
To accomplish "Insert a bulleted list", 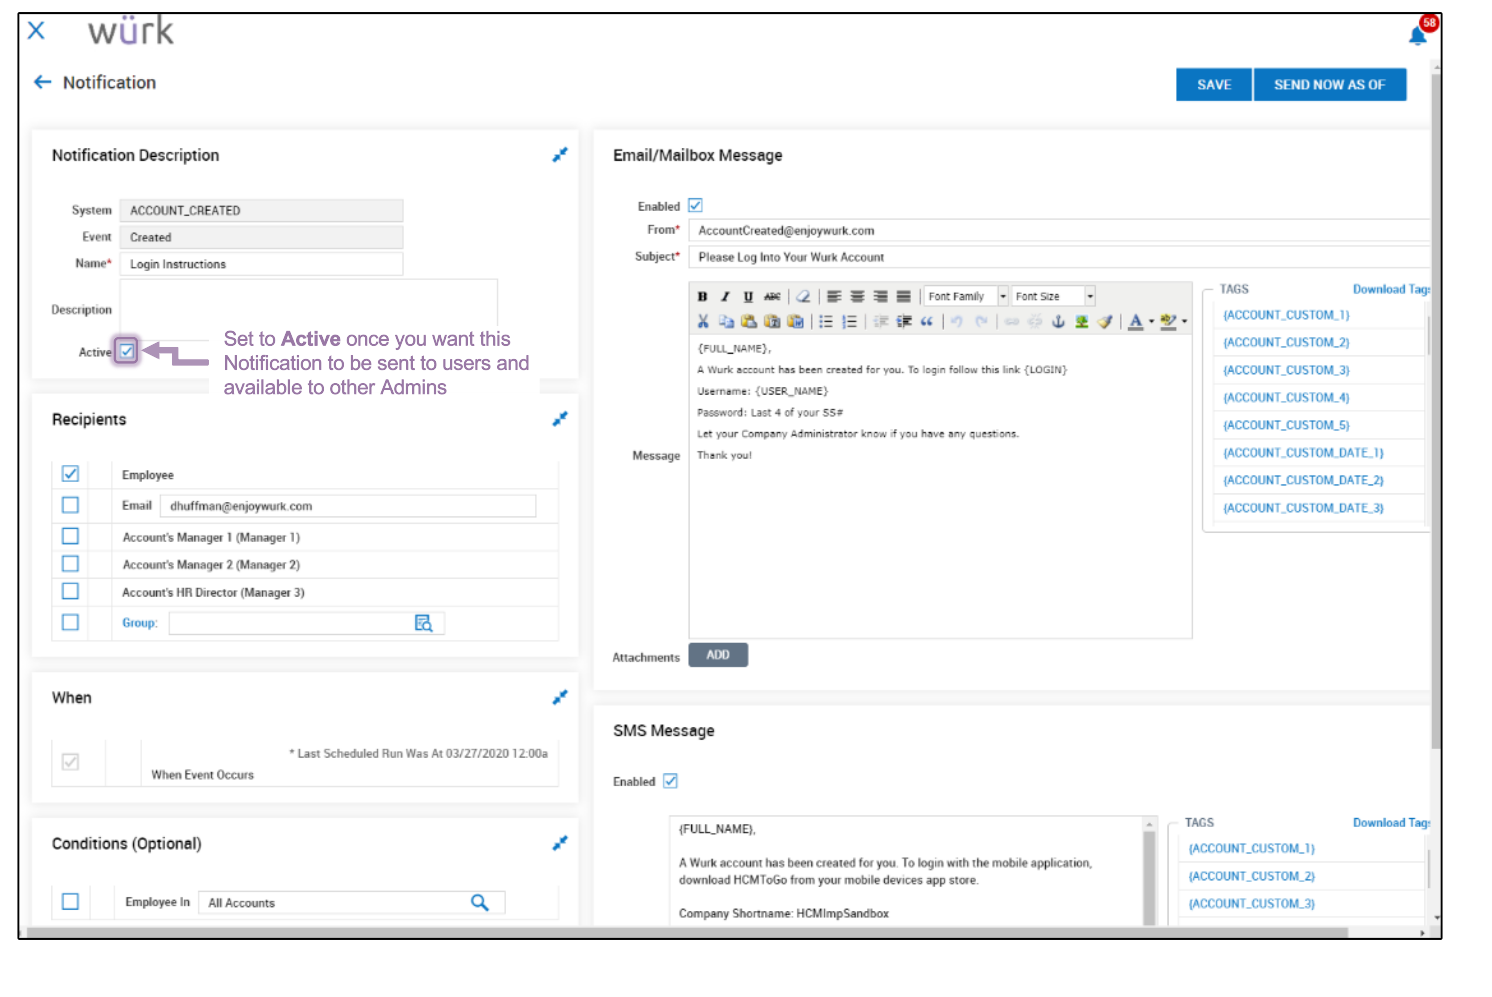I will (x=826, y=321).
